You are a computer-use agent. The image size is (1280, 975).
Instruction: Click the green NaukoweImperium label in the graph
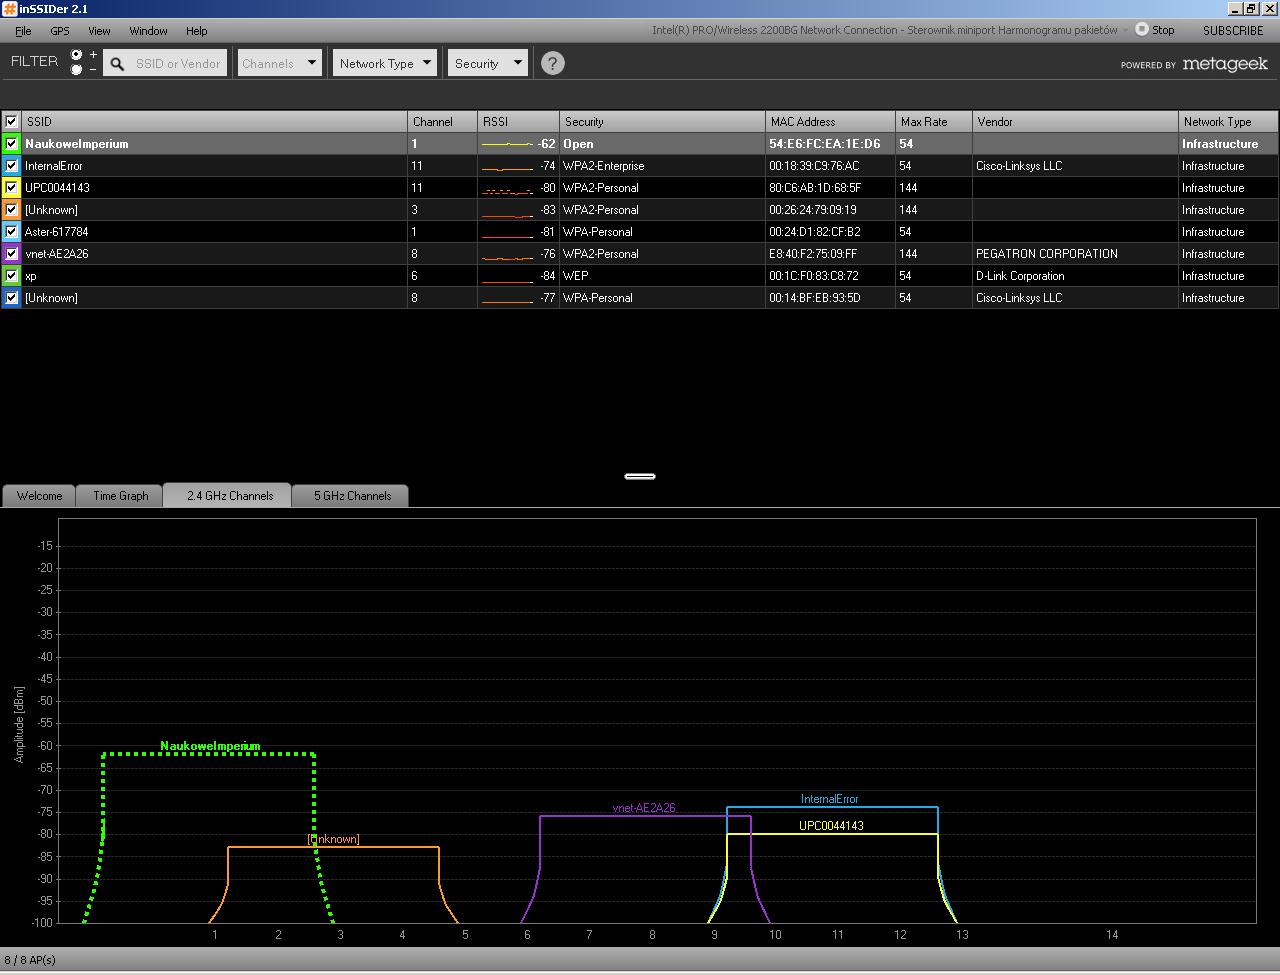click(210, 746)
